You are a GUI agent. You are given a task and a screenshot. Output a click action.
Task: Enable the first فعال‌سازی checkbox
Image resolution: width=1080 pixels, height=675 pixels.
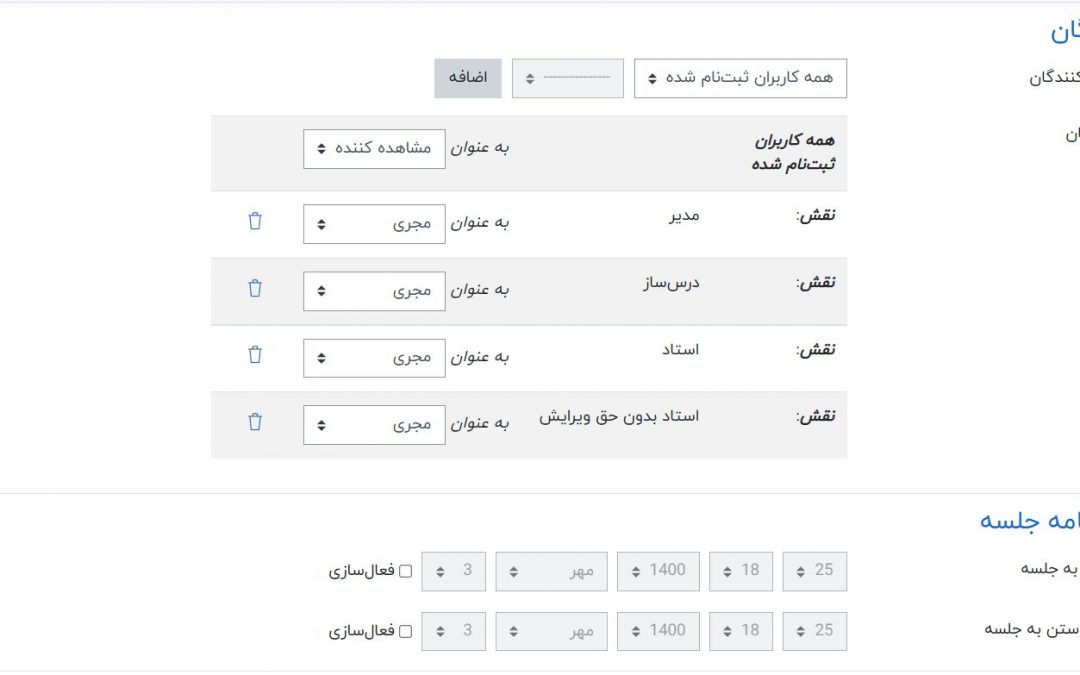405,572
